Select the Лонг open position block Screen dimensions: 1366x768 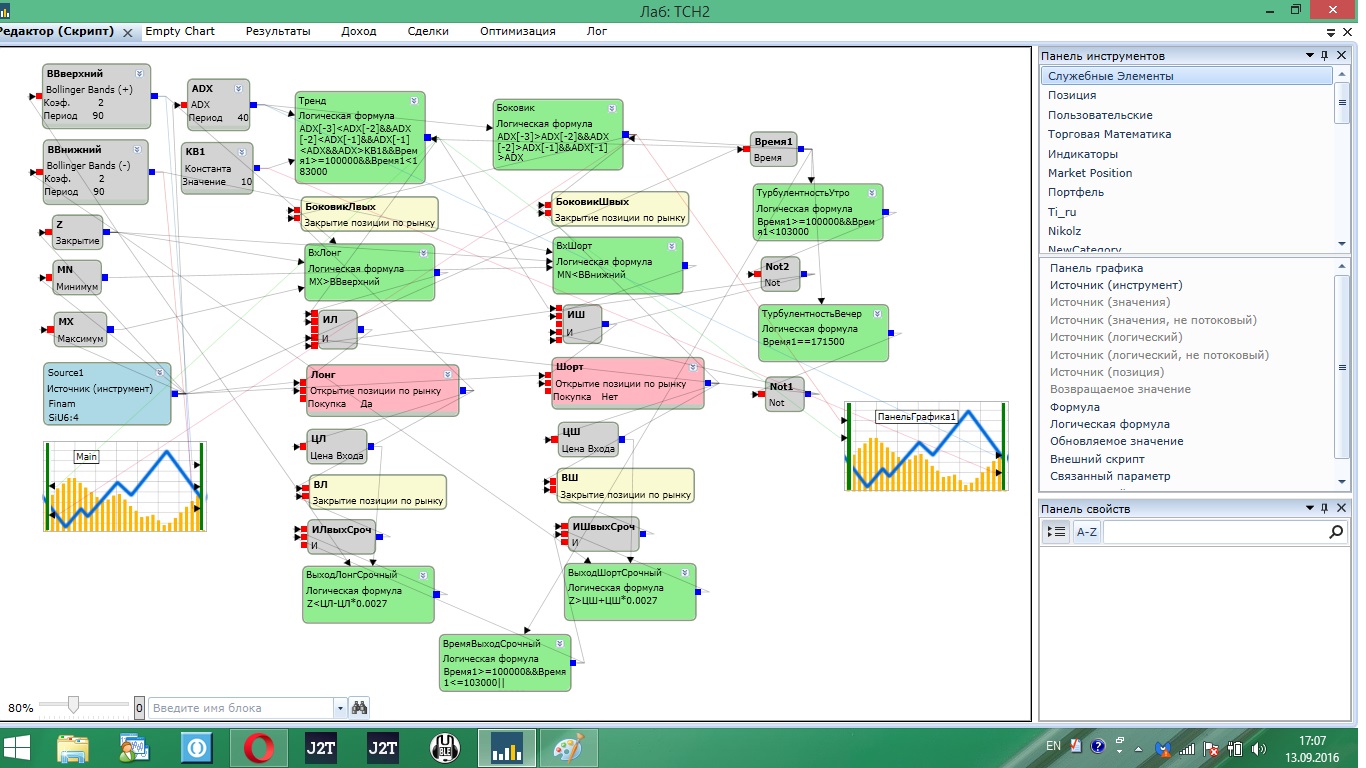(x=383, y=390)
